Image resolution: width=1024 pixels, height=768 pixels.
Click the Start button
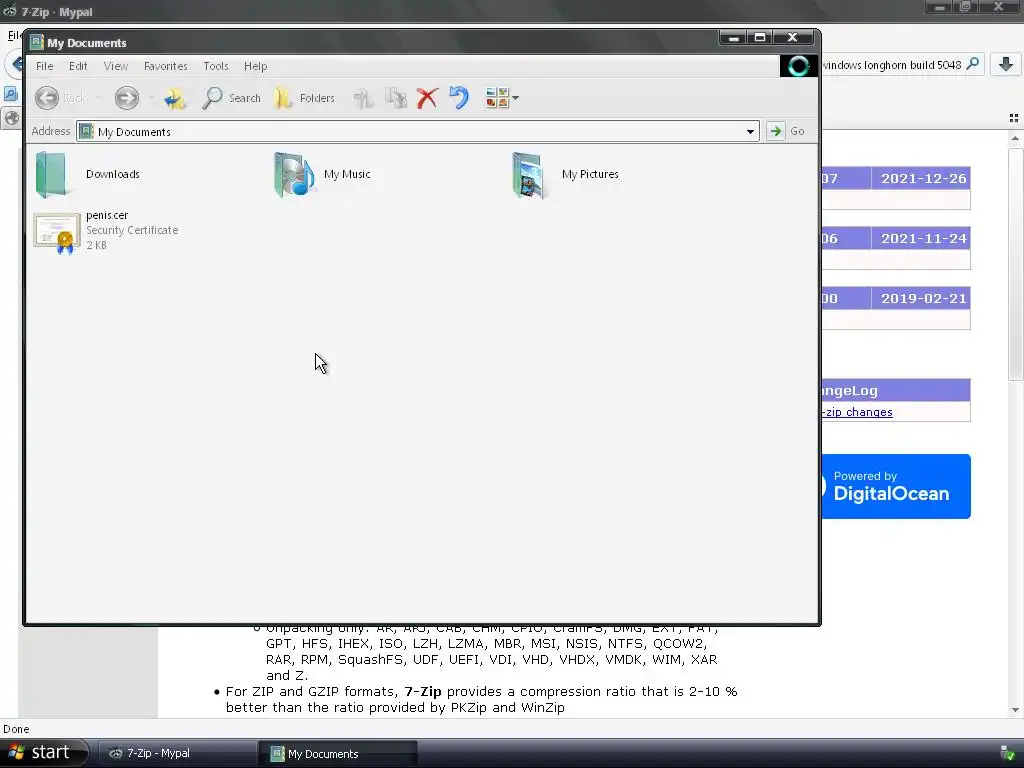[43, 752]
